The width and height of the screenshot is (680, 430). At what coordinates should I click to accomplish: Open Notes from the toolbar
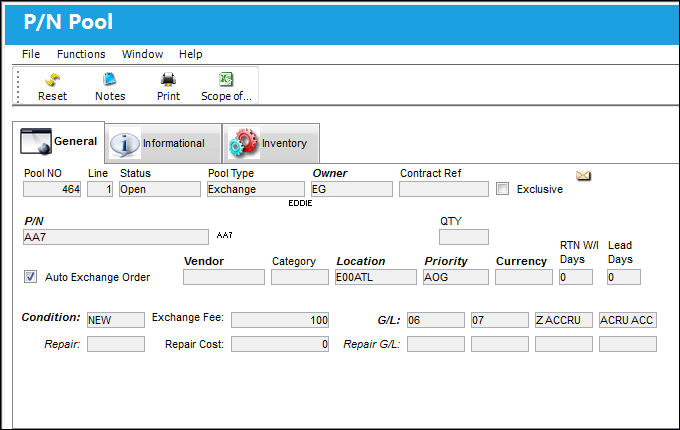point(110,79)
